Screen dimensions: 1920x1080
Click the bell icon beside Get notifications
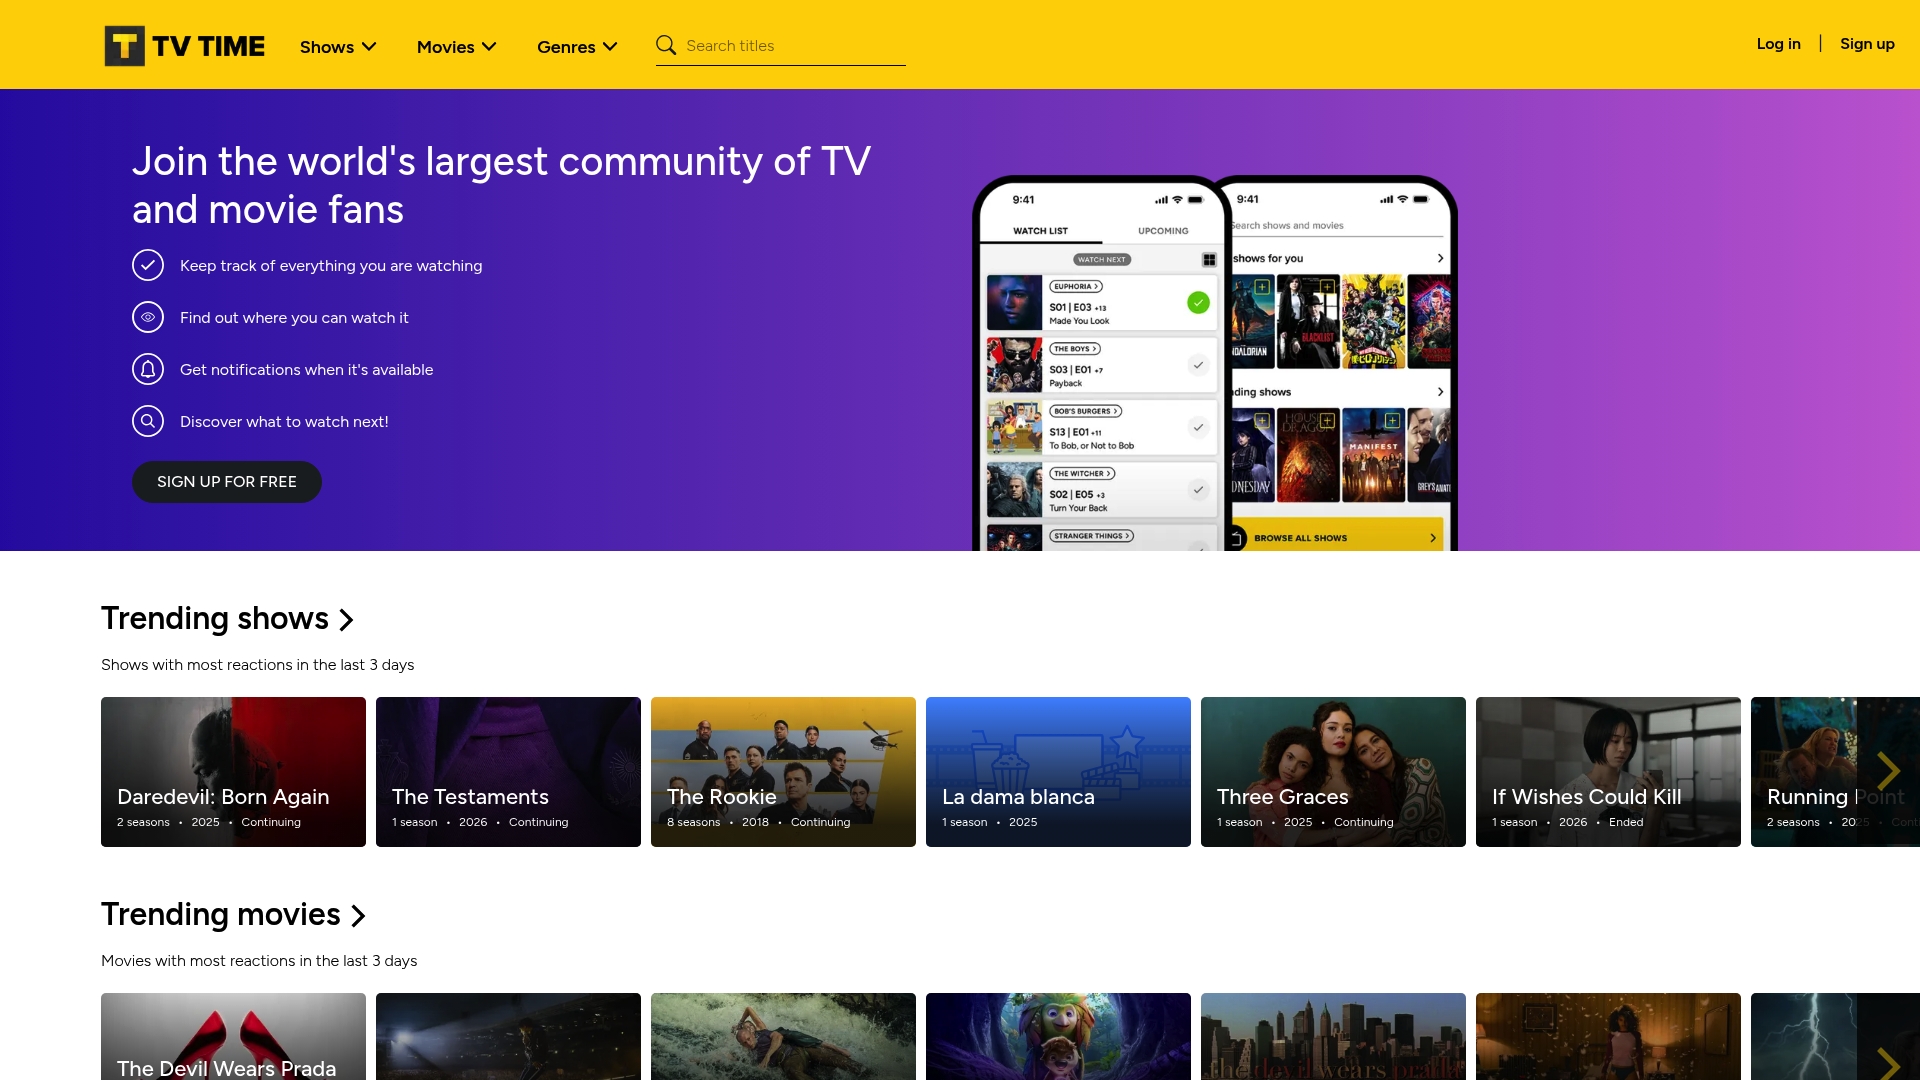[x=148, y=369]
